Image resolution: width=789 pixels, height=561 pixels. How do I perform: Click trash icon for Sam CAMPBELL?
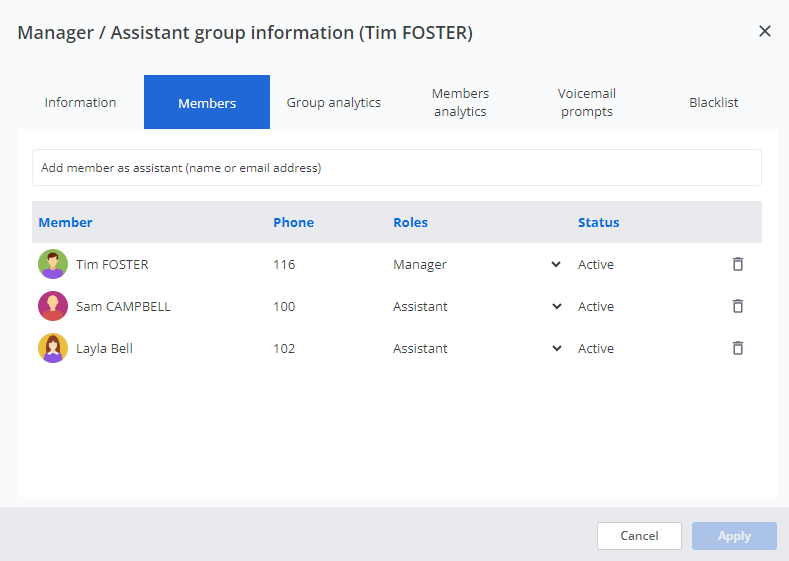(x=738, y=307)
